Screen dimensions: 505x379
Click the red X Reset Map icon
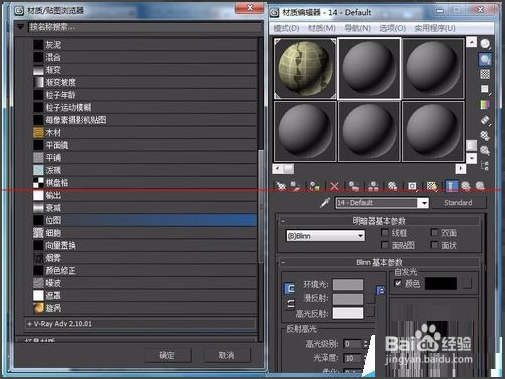click(334, 186)
